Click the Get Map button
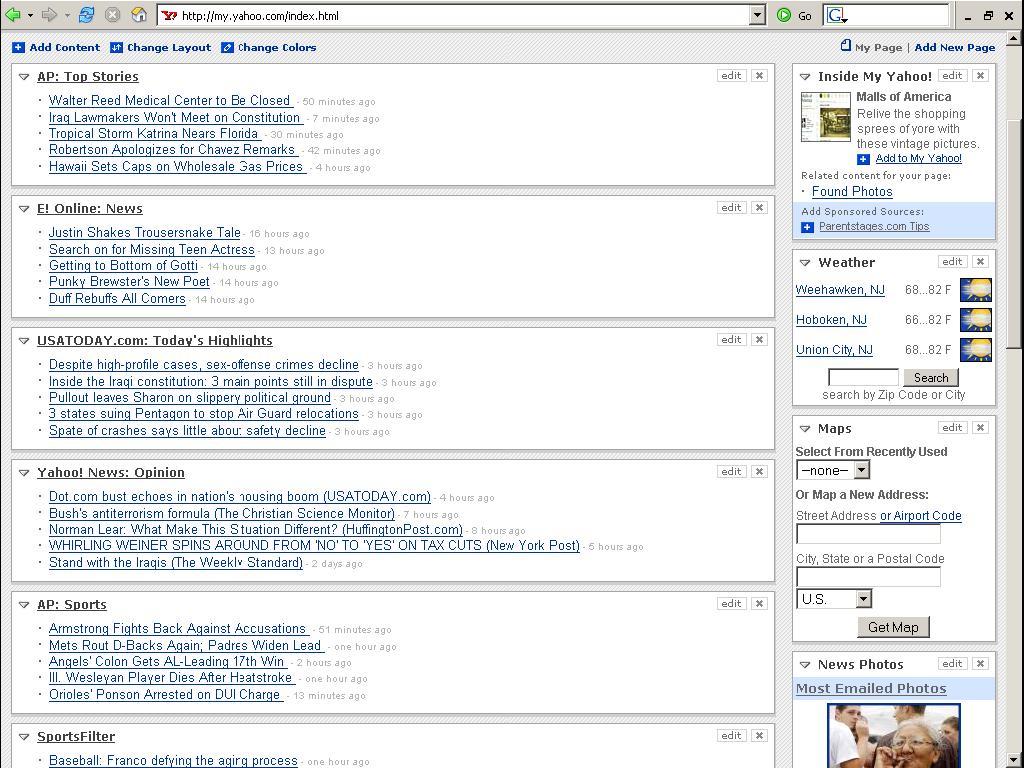The image size is (1024, 768). point(893,628)
